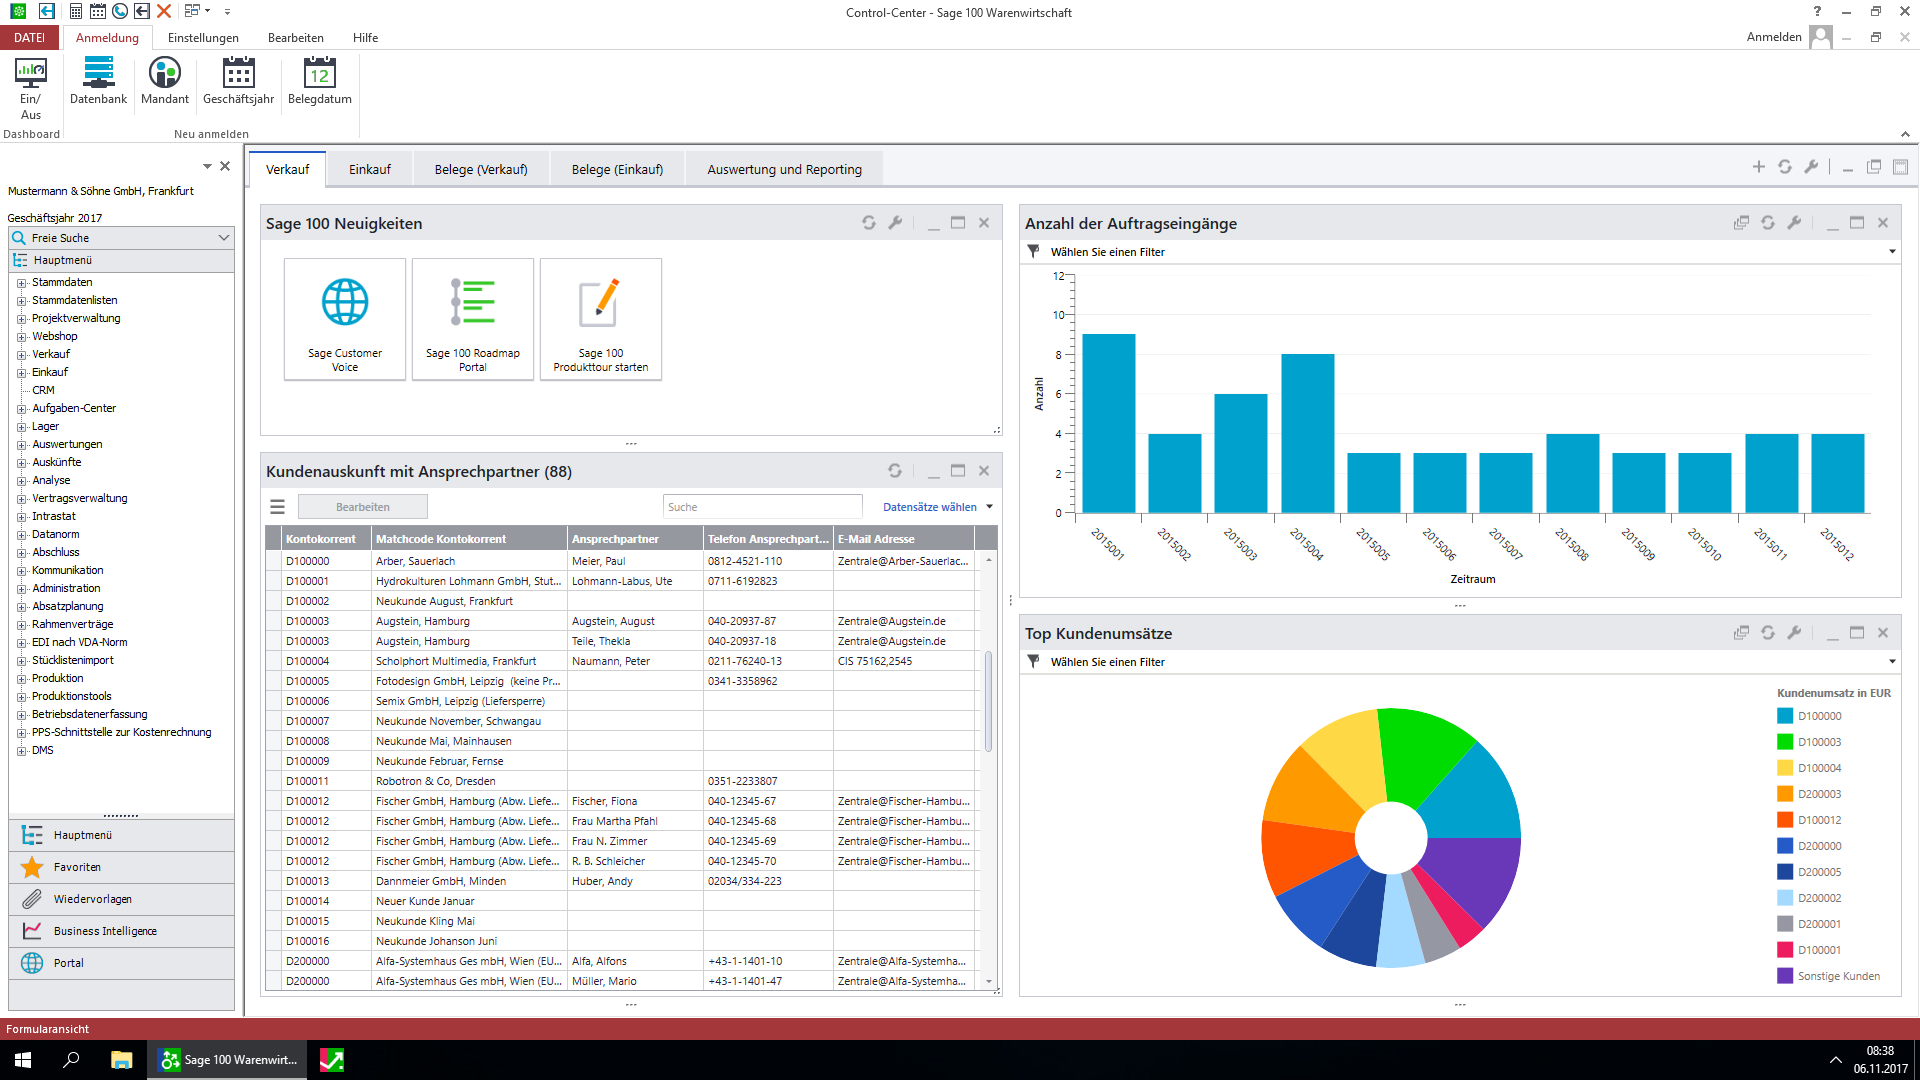Select row checkbox for D100000 Arber

click(274, 561)
